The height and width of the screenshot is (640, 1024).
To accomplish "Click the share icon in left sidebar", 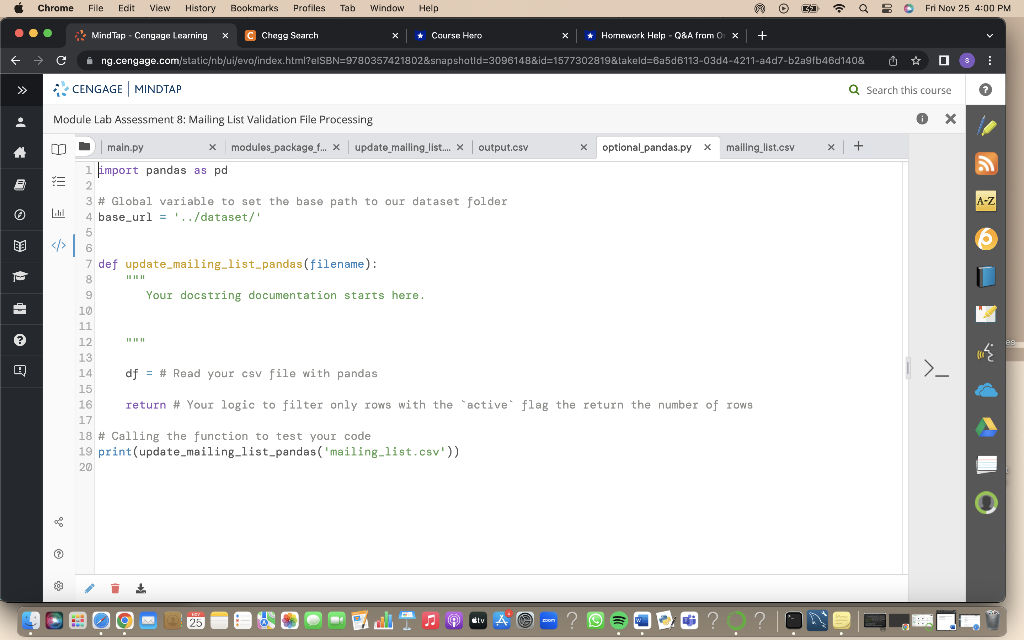I will (59, 521).
